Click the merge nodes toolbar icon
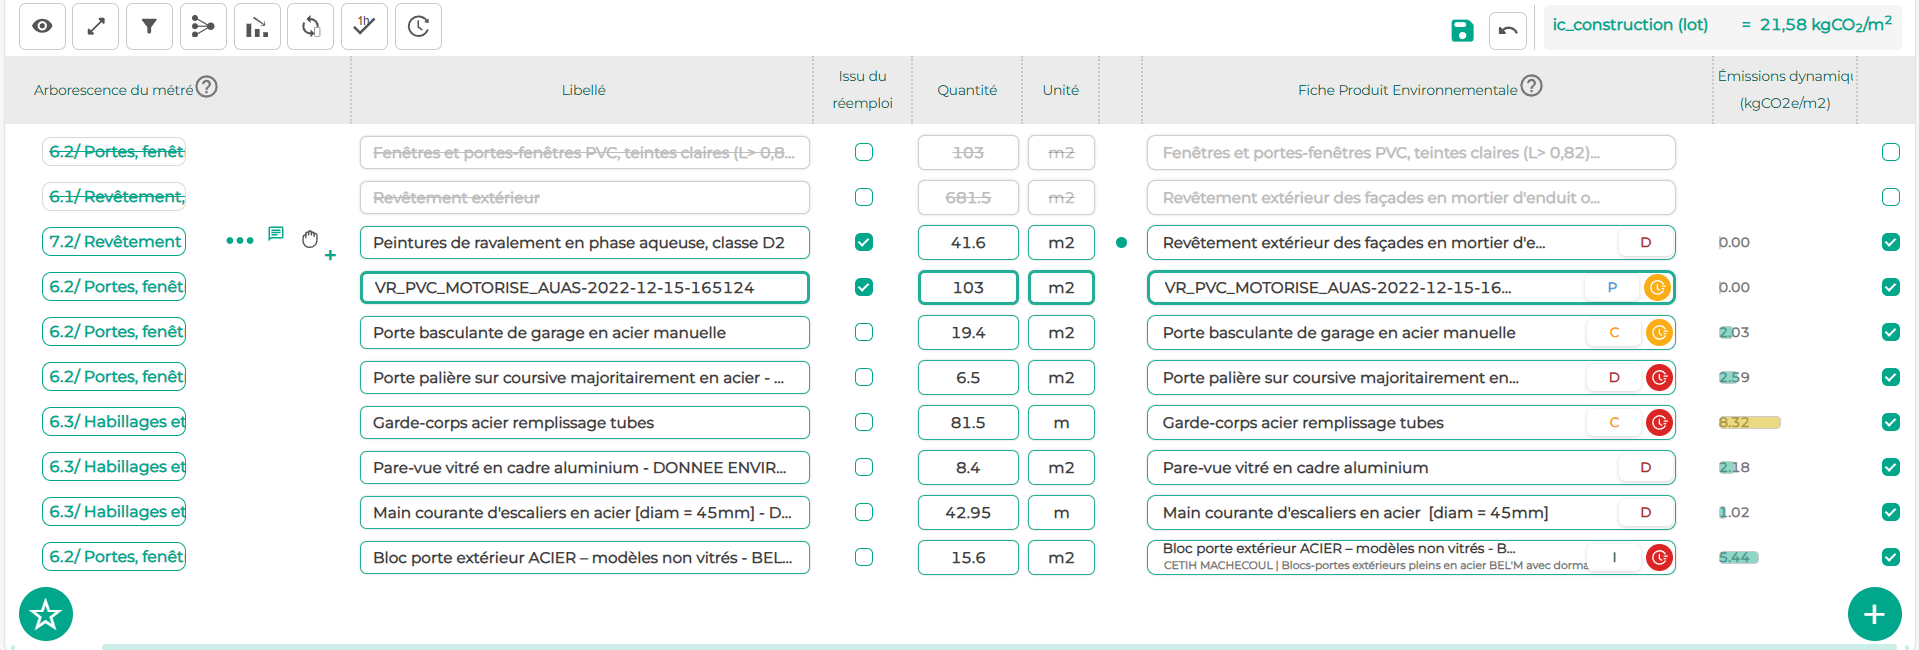 coord(203,27)
